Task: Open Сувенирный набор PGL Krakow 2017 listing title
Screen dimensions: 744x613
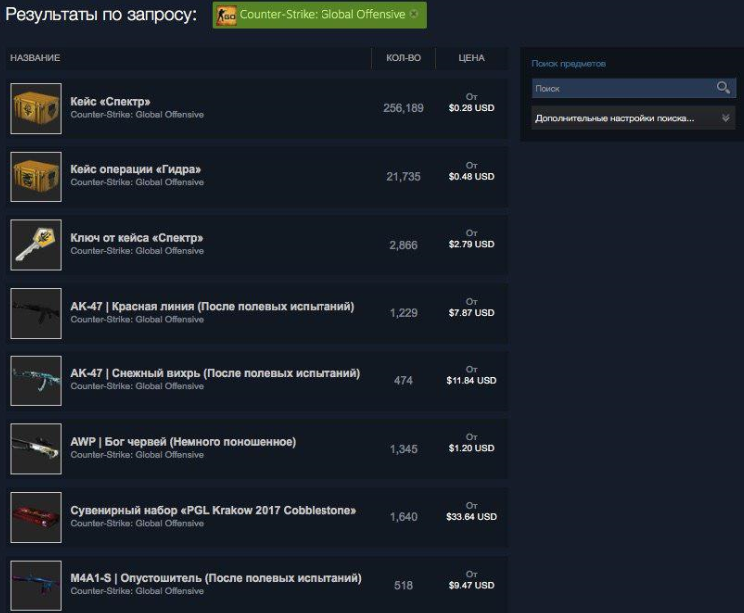Action: [x=213, y=511]
